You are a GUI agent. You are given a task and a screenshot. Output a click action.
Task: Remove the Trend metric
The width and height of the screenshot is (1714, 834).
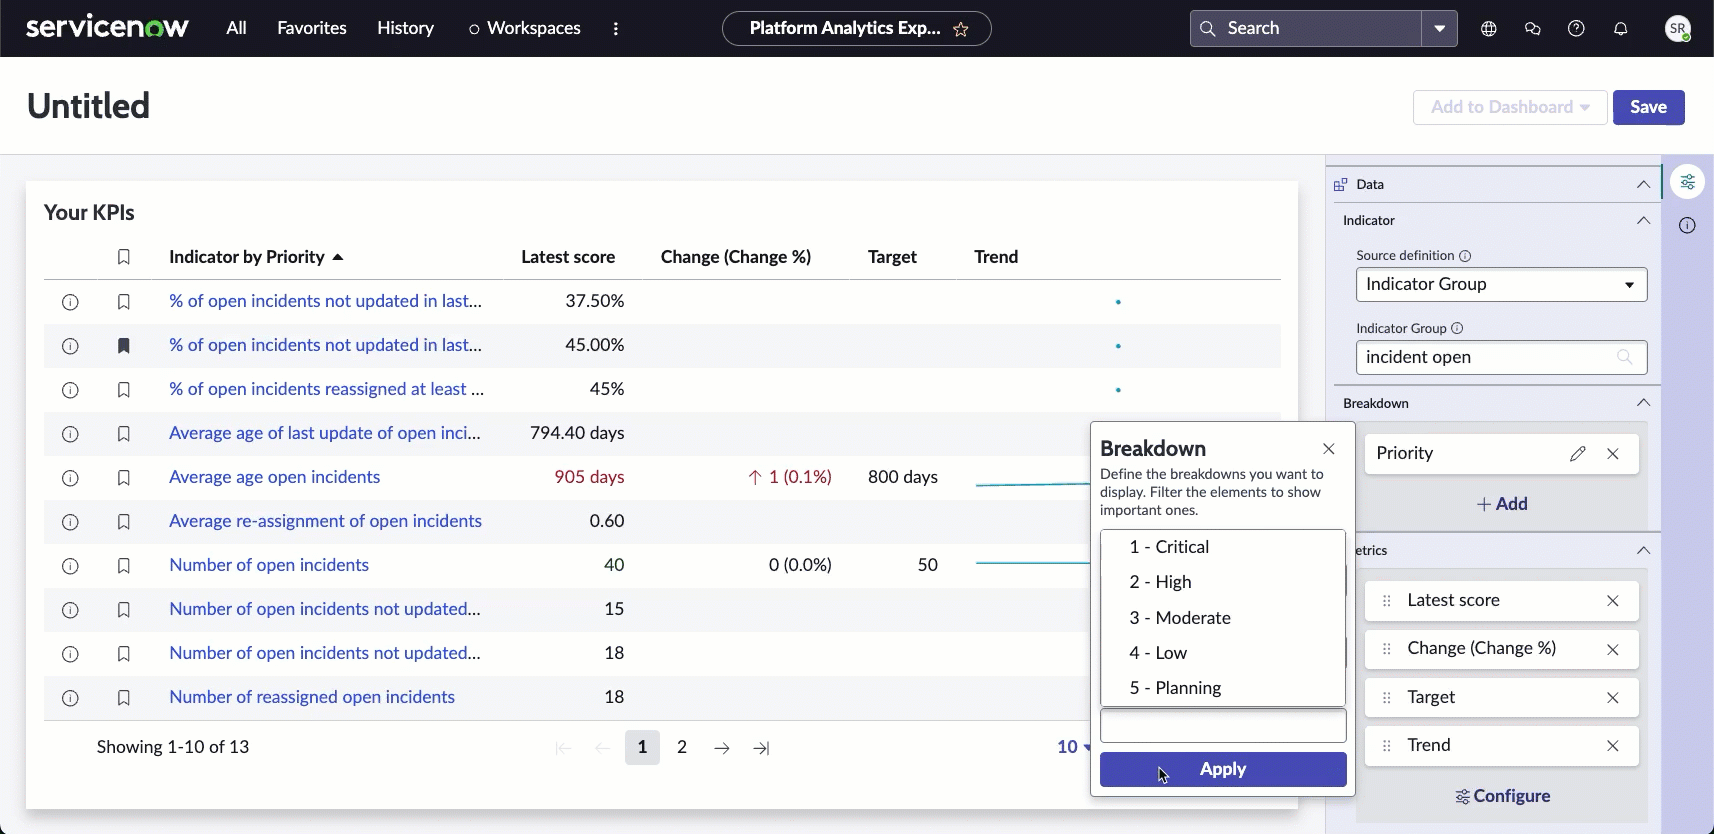[1612, 746]
